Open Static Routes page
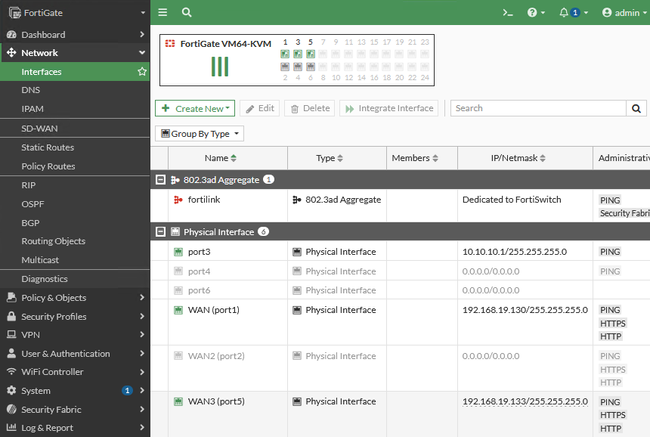Screen dimensions: 650x437 48,148
